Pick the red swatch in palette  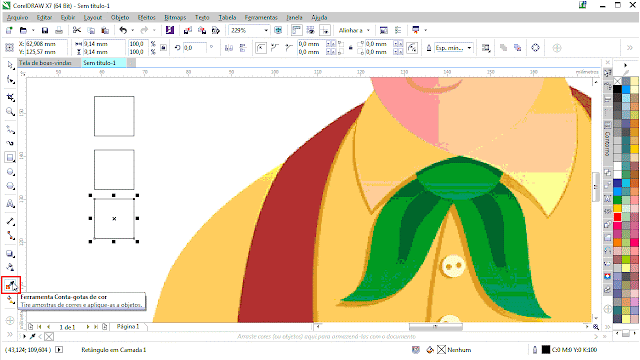[618, 216]
